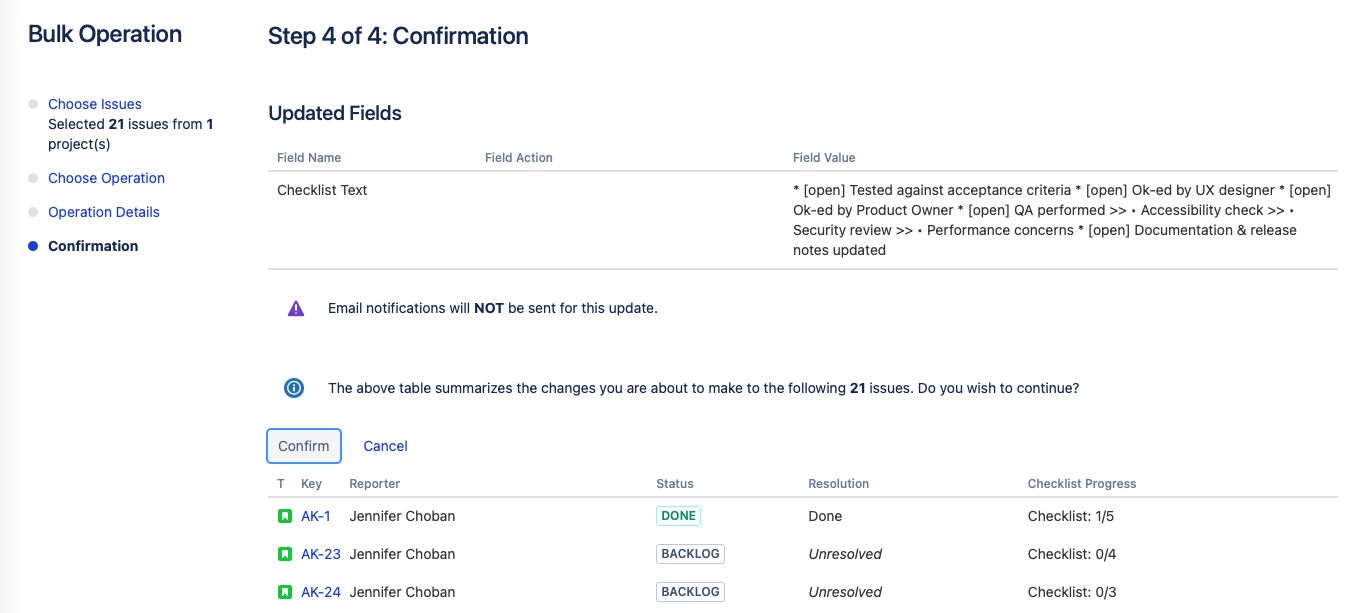This screenshot has height=613, width=1361.
Task: Select the Confirmation step in sidebar
Action: (x=93, y=246)
